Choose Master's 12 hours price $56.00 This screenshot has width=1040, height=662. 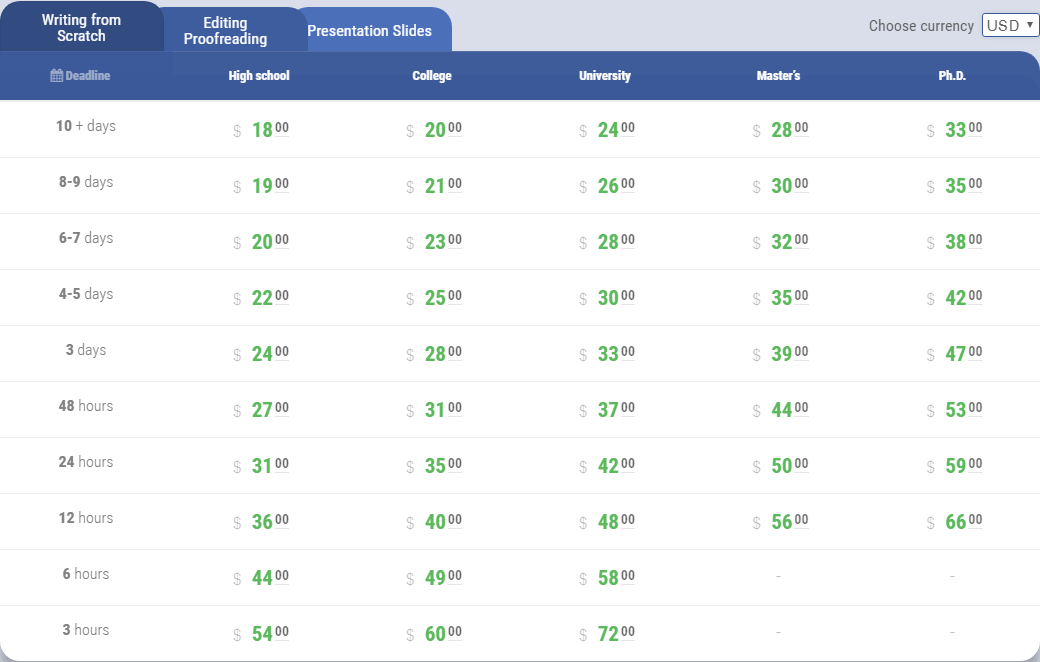781,521
